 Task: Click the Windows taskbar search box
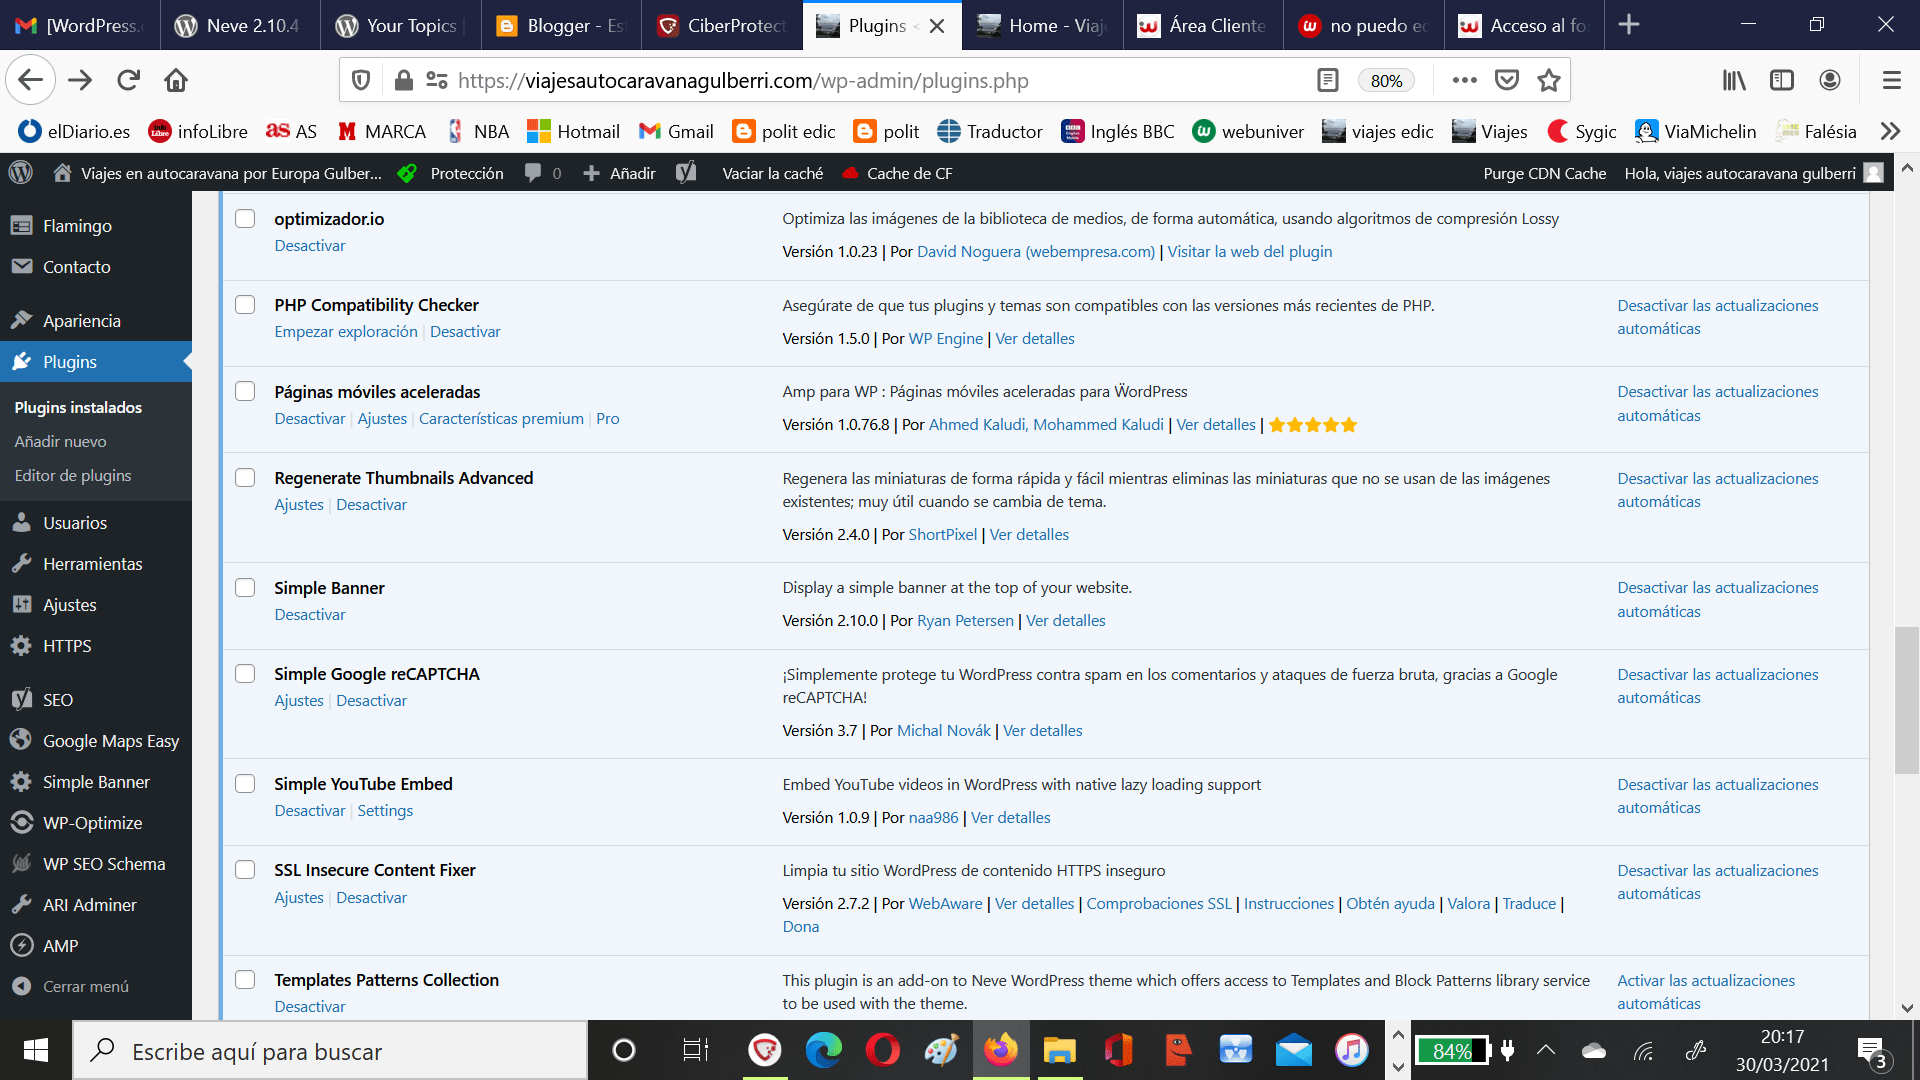click(x=330, y=1050)
